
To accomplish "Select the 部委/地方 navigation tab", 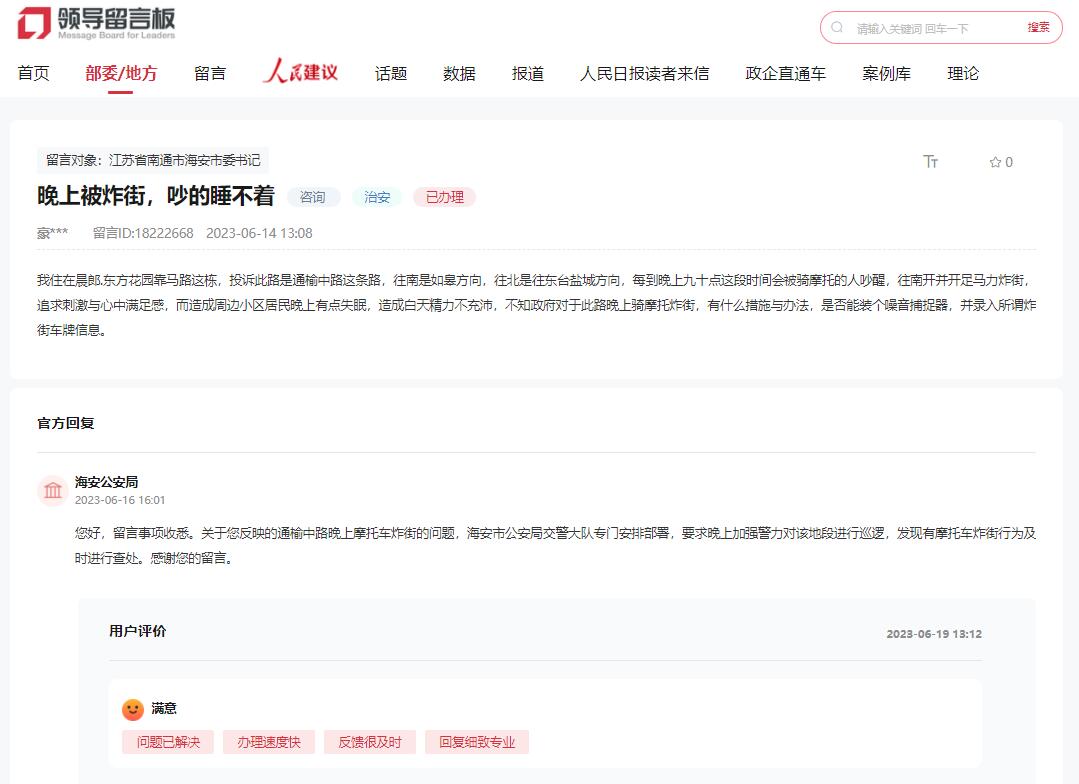I will tap(121, 73).
